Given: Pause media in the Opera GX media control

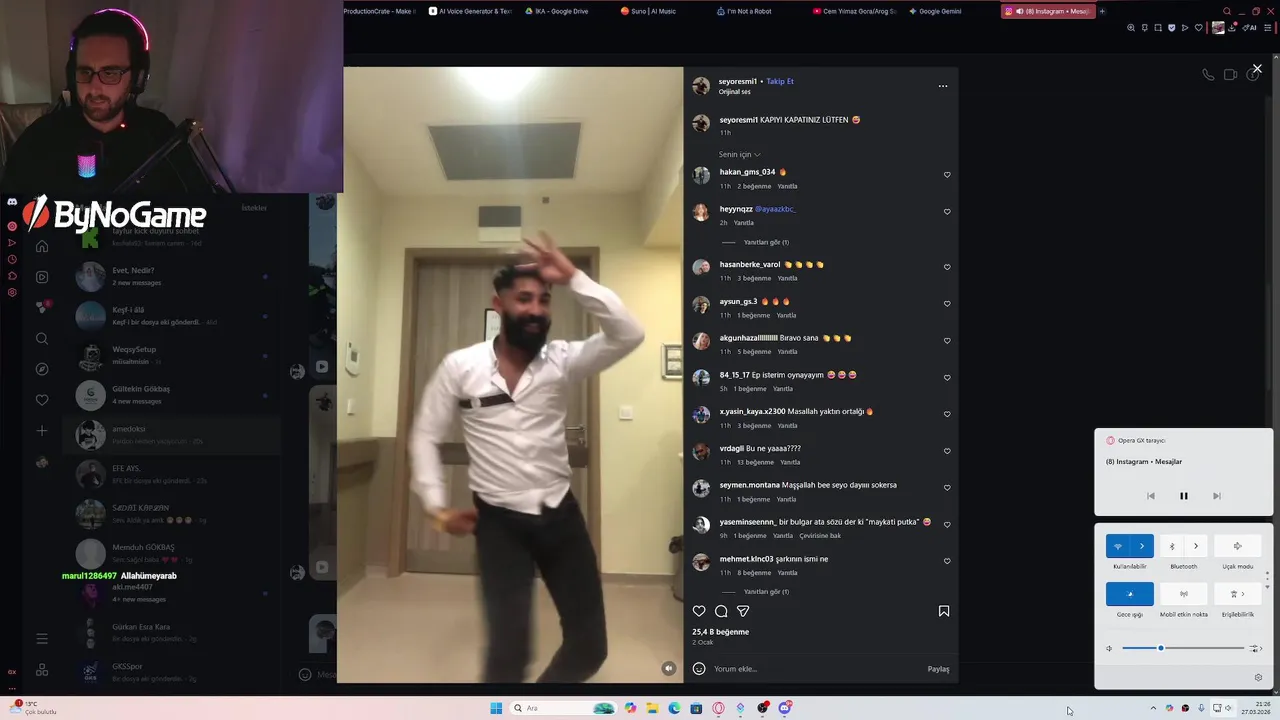Looking at the screenshot, I should tap(1184, 496).
